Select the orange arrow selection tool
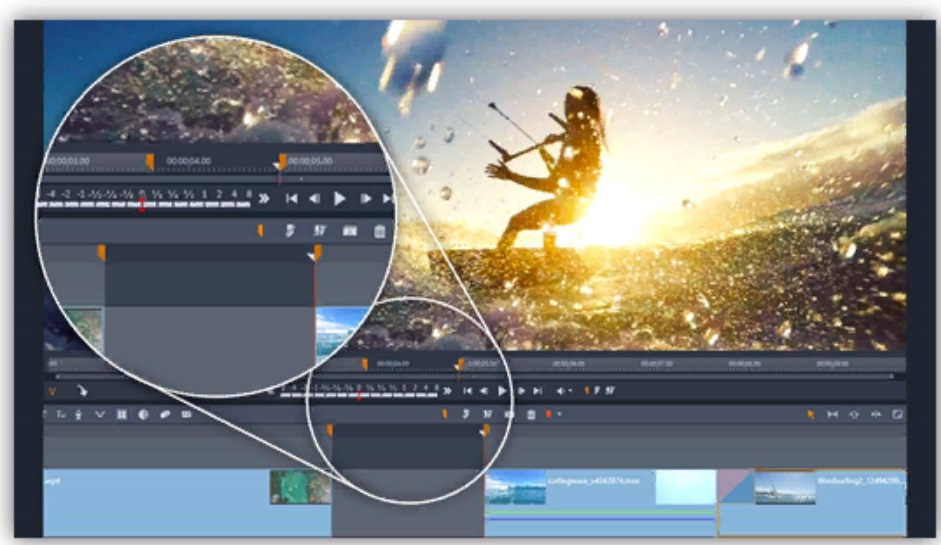This screenshot has width=941, height=545. tap(811, 414)
